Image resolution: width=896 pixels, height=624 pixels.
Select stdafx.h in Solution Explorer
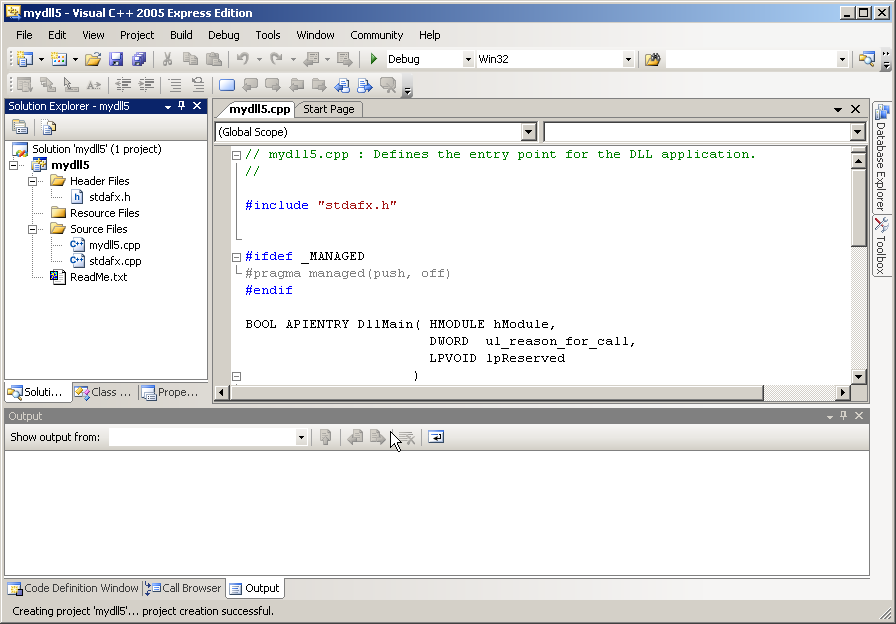click(109, 197)
